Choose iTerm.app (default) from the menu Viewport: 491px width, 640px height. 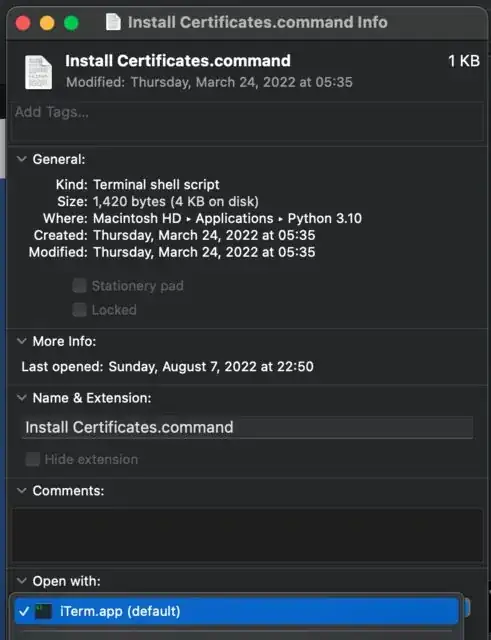[237, 611]
